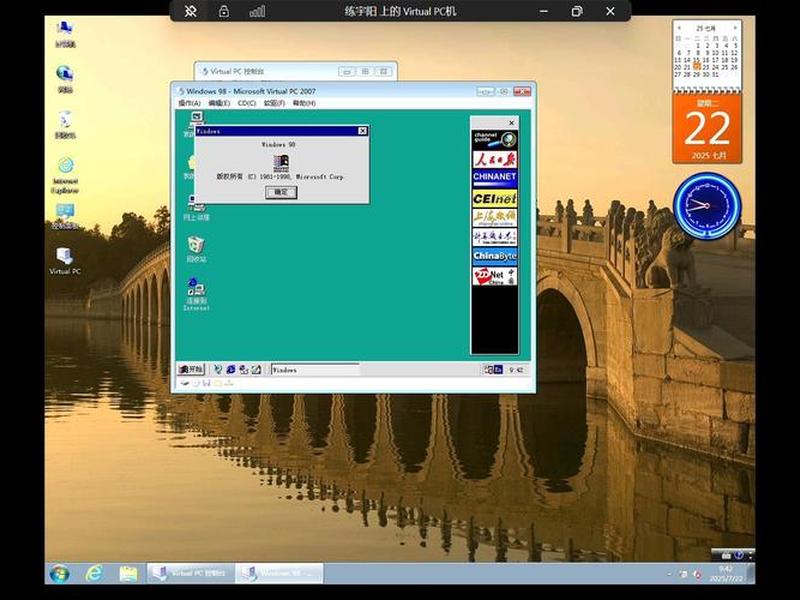Open the 编辑(E) menu in Virtual PC

pyautogui.click(x=219, y=103)
